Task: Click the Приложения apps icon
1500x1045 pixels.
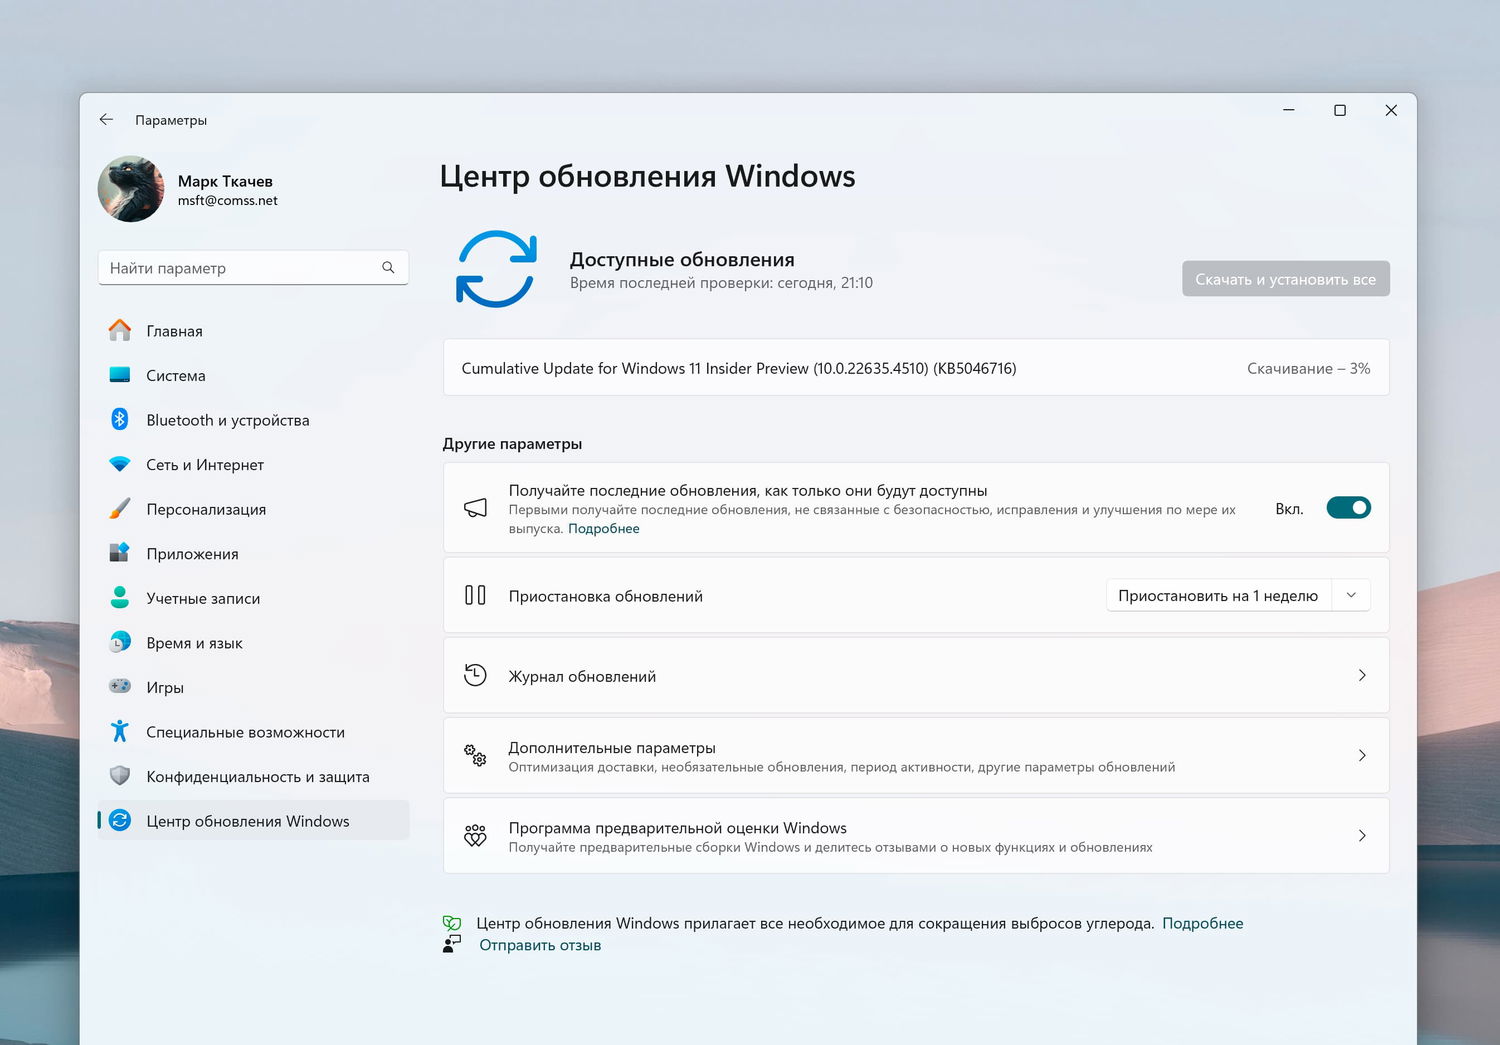Action: pyautogui.click(x=120, y=553)
